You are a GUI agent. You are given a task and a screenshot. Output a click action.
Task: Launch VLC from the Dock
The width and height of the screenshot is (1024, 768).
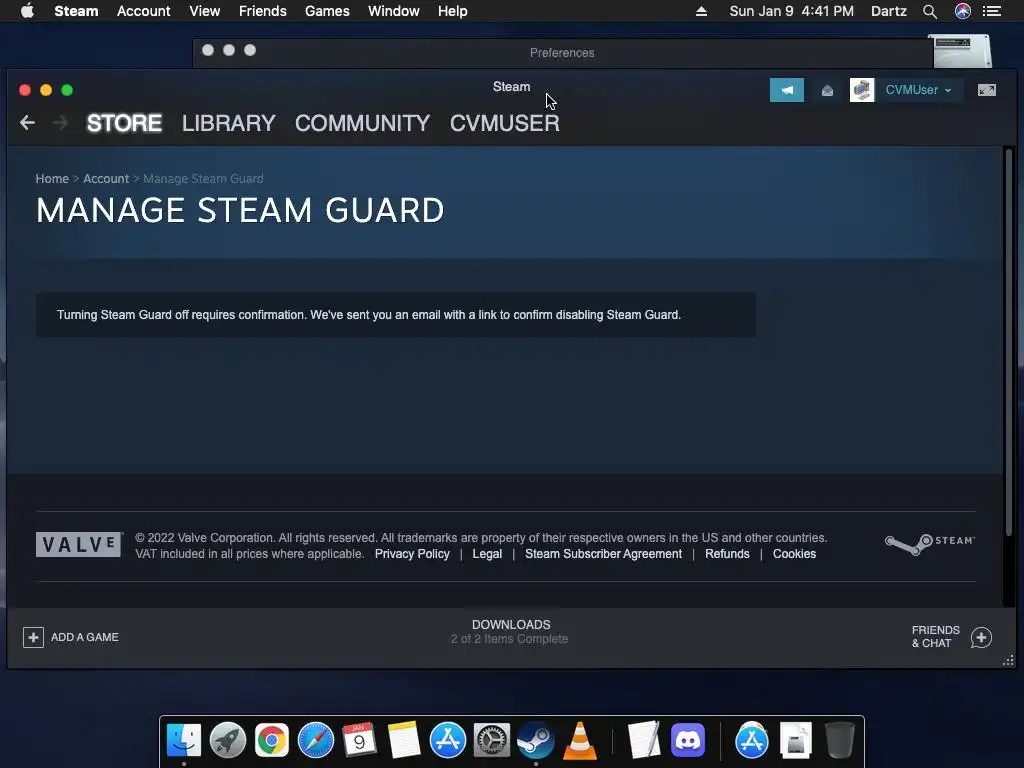click(x=579, y=741)
